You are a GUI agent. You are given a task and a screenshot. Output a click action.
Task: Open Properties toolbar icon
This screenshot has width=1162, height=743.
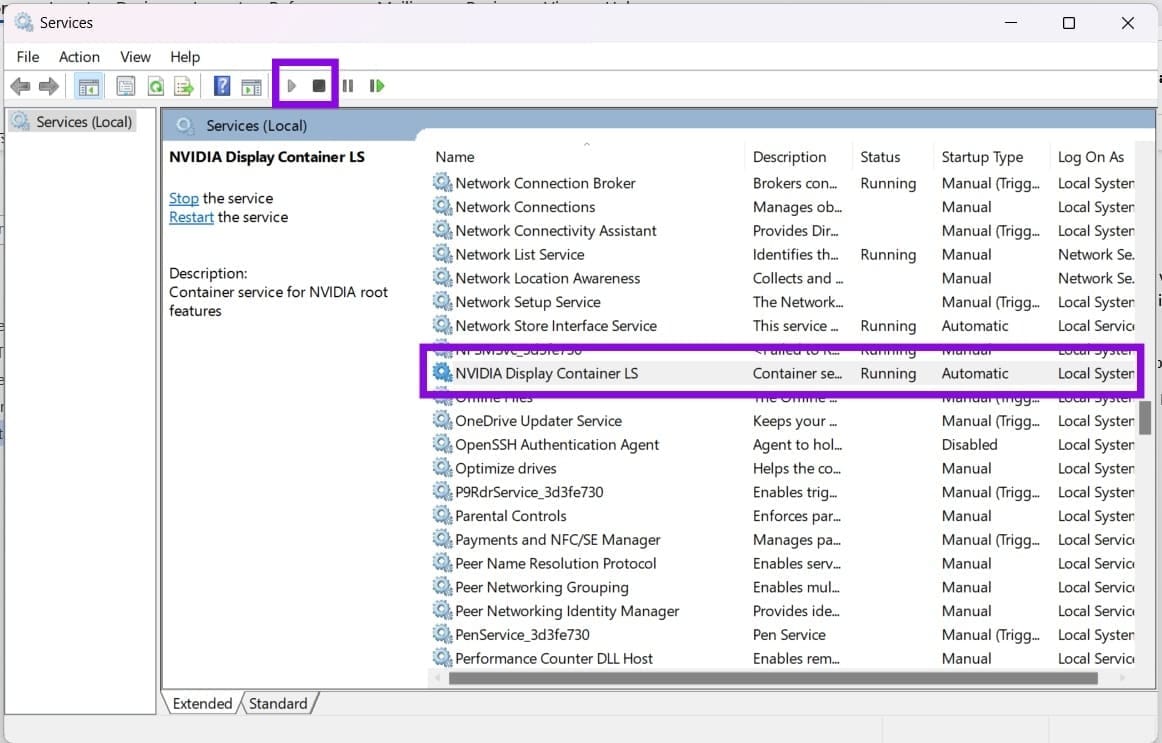coord(126,87)
